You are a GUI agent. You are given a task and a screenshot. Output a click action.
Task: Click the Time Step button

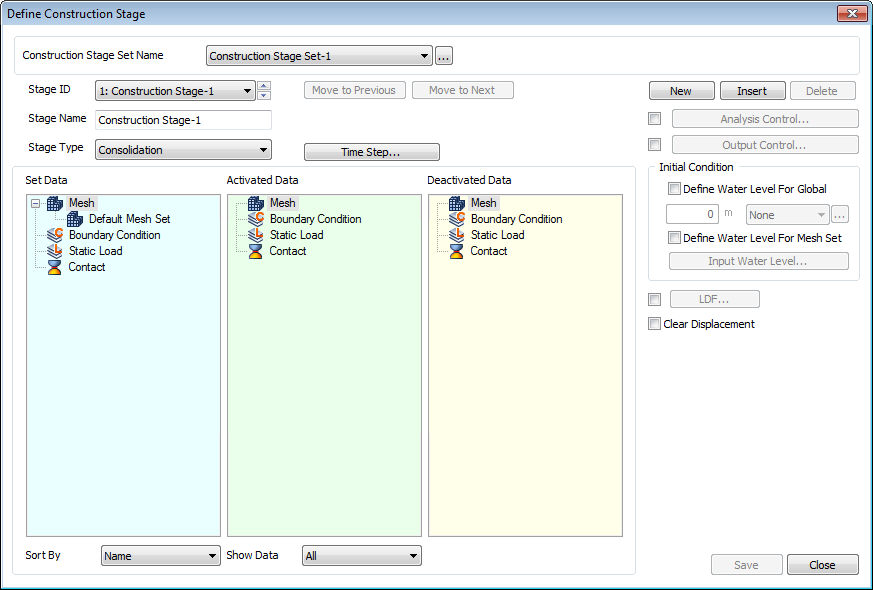(x=371, y=152)
